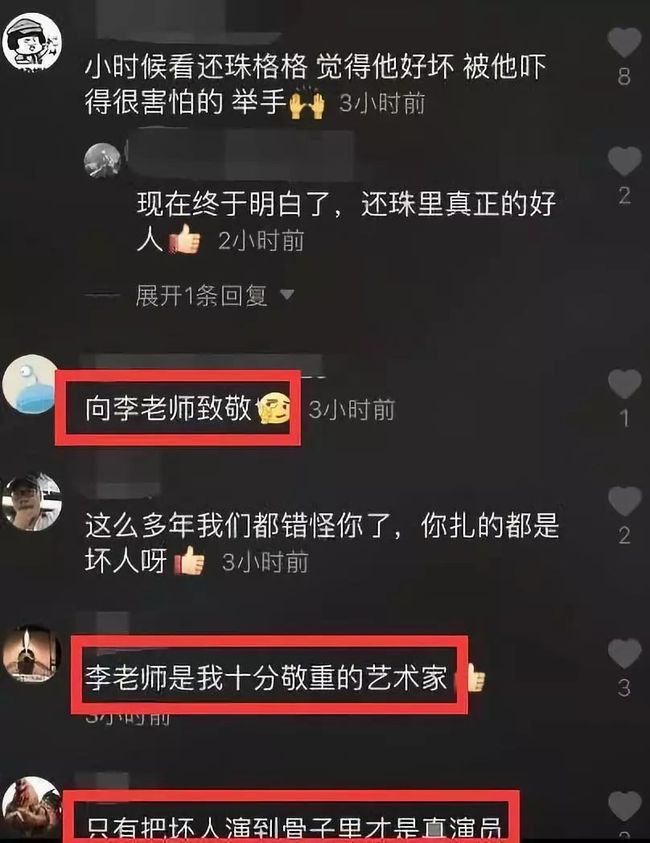Open blue creature avatar beside 向李老师致敬

point(31,384)
